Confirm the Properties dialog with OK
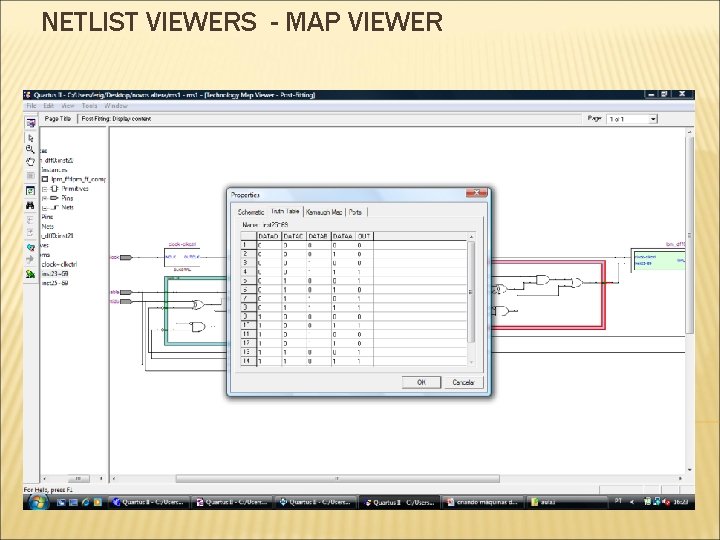720x540 pixels. [x=421, y=382]
